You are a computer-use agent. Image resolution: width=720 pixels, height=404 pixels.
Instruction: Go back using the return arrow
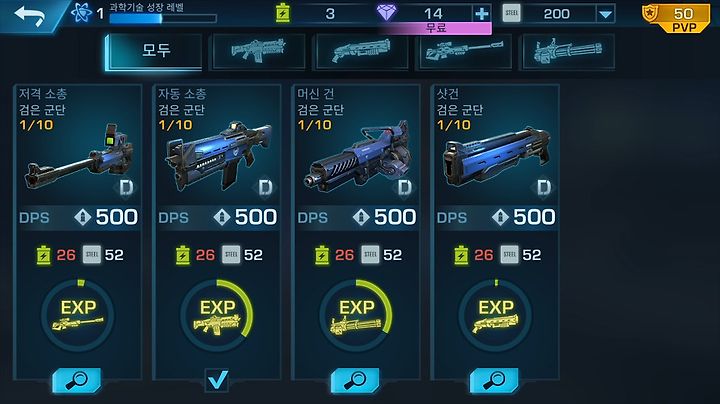(x=29, y=16)
